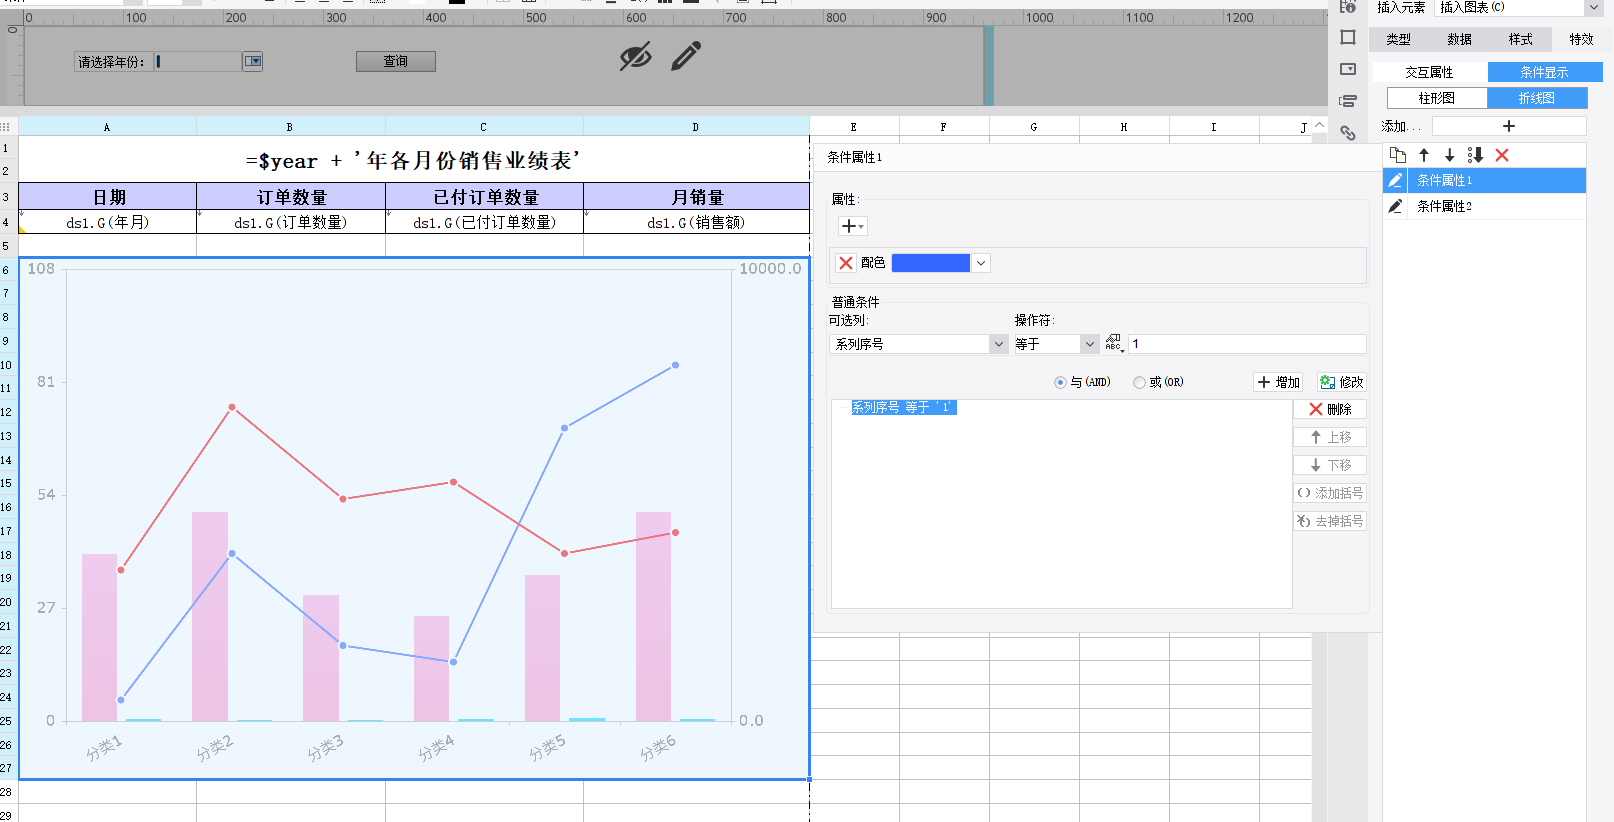
Task: Click the year selection input field
Action: [x=198, y=61]
